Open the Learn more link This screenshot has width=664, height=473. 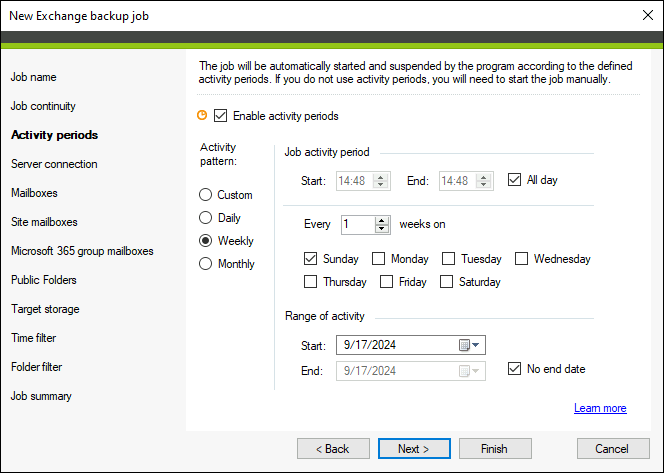coord(600,408)
